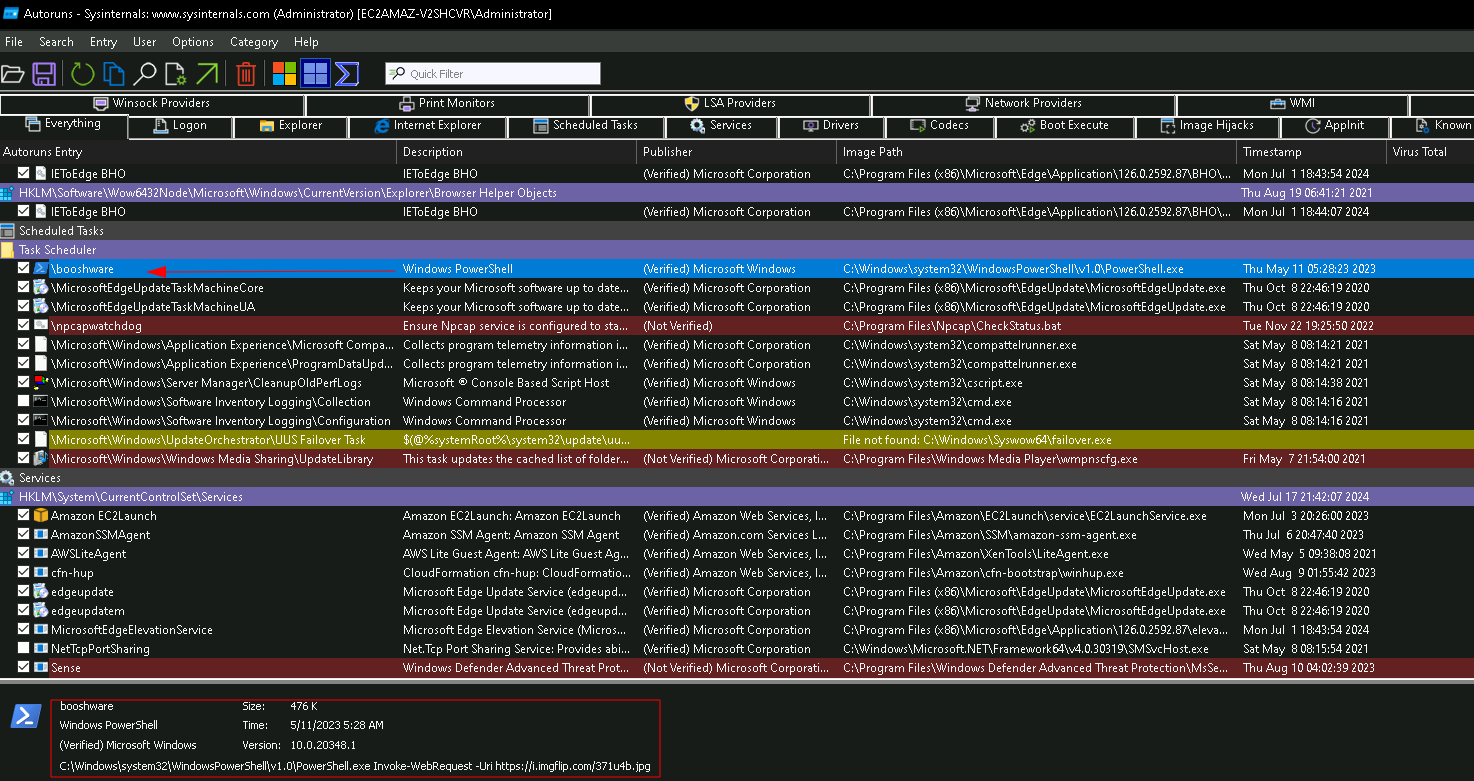The height and width of the screenshot is (781, 1474).
Task: Click the sigma VirusTotal toolbar icon
Action: tap(347, 73)
